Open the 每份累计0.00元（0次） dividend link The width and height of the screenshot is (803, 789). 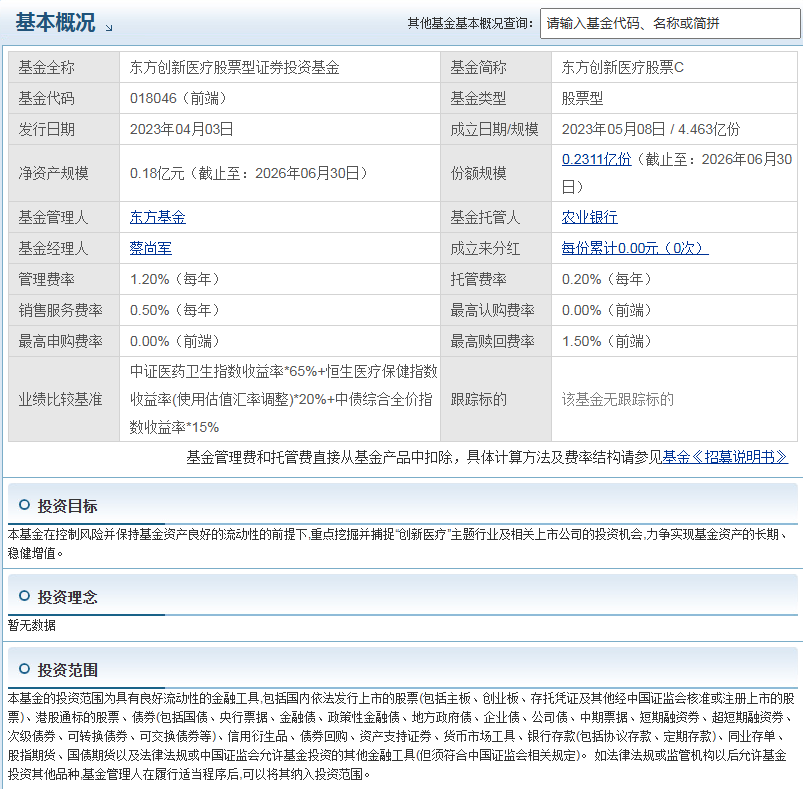pos(635,248)
